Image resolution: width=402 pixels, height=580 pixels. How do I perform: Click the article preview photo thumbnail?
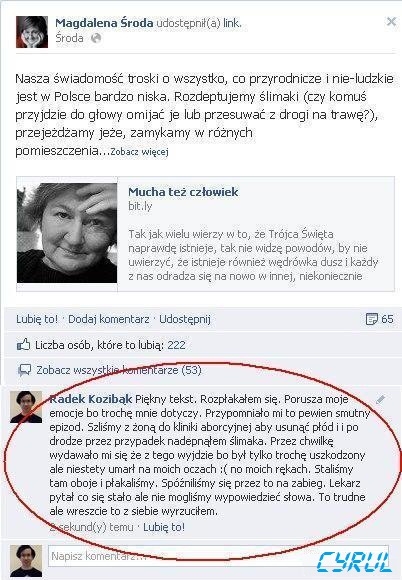pyautogui.click(x=67, y=233)
